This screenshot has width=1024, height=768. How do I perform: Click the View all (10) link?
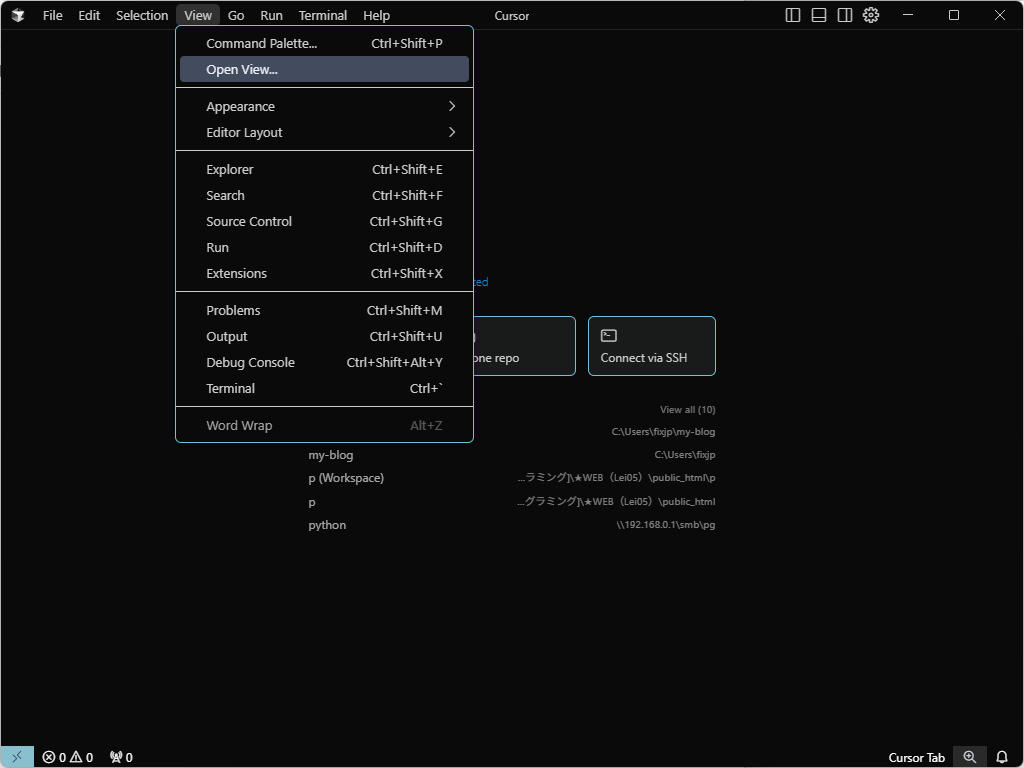pos(687,409)
